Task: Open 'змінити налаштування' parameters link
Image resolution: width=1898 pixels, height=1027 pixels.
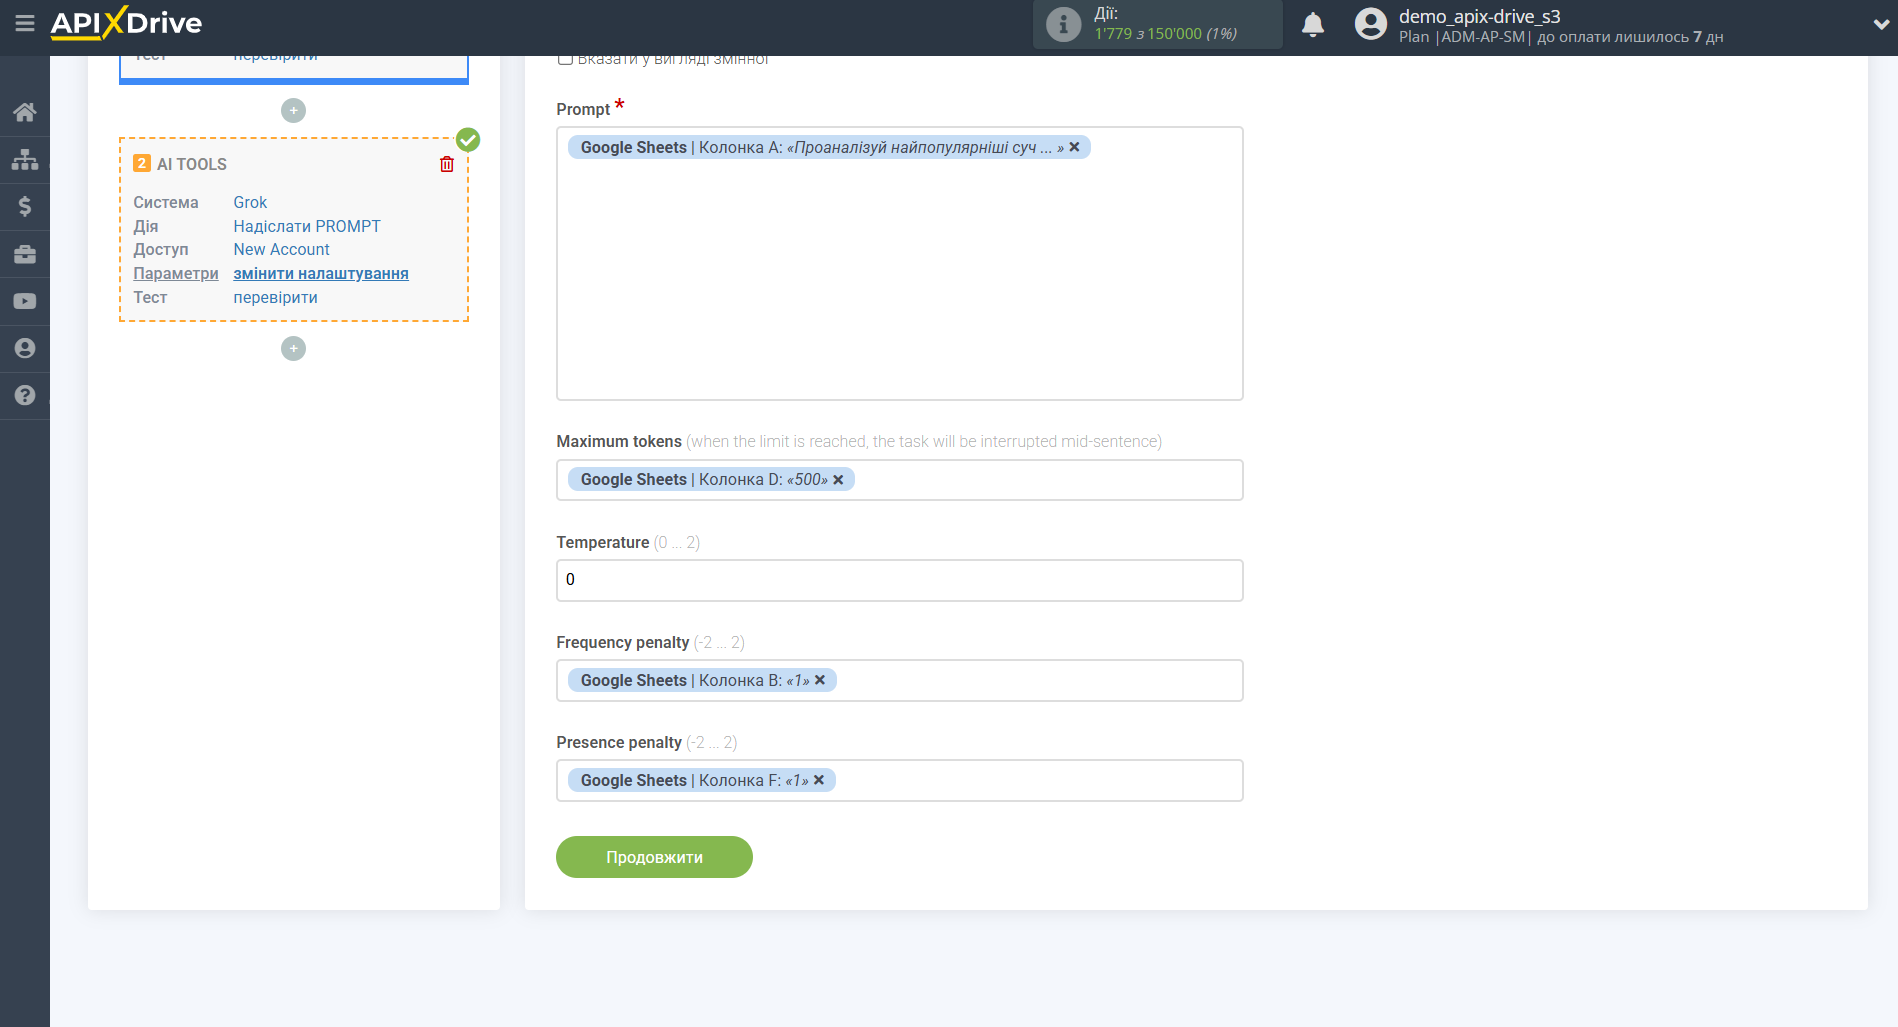Action: click(321, 273)
